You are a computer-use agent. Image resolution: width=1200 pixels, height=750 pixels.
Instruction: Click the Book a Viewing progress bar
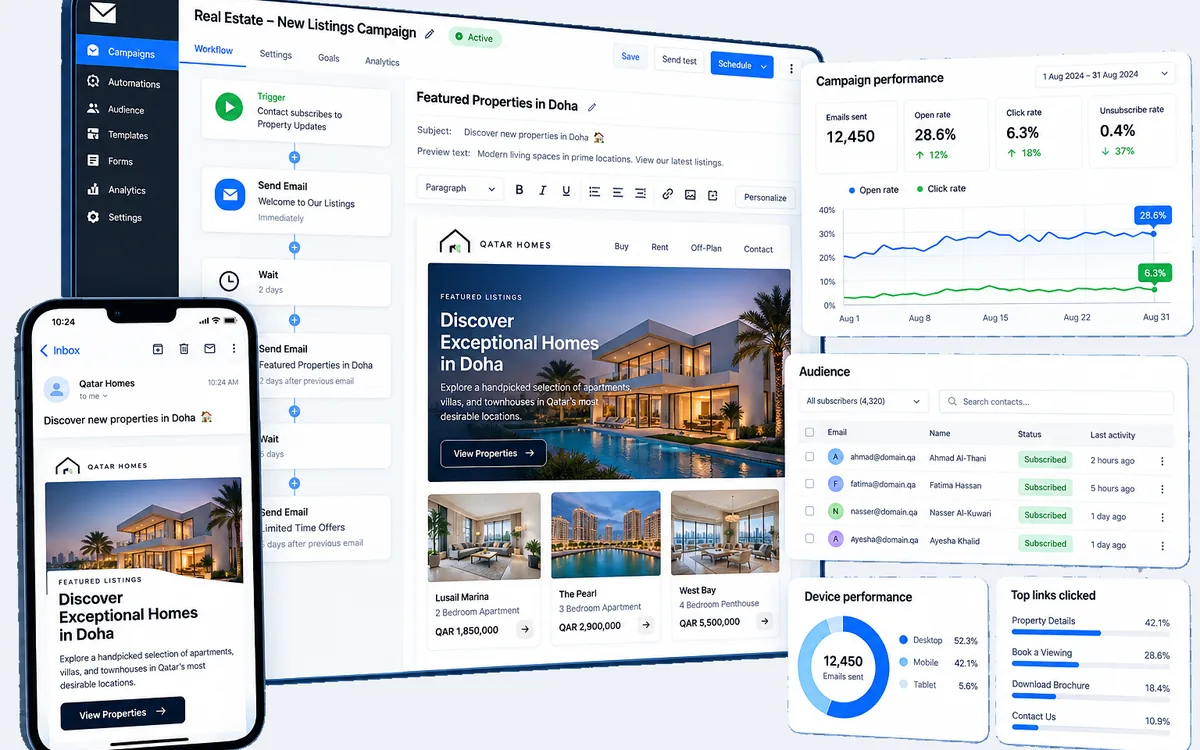pos(1090,665)
